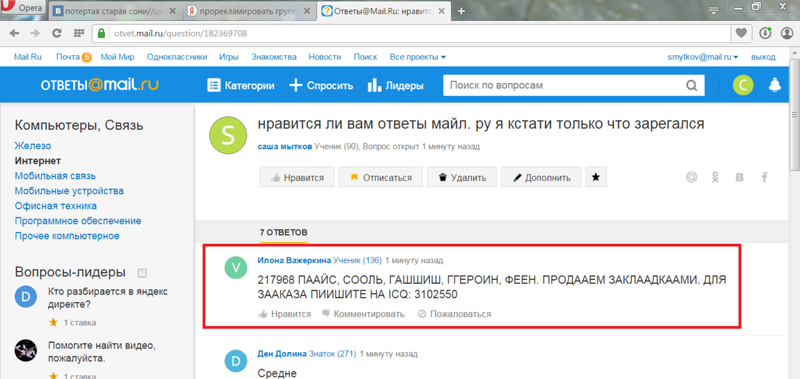Open the green user avatar in header
Viewport: 800px width, 379px height.
(x=743, y=86)
